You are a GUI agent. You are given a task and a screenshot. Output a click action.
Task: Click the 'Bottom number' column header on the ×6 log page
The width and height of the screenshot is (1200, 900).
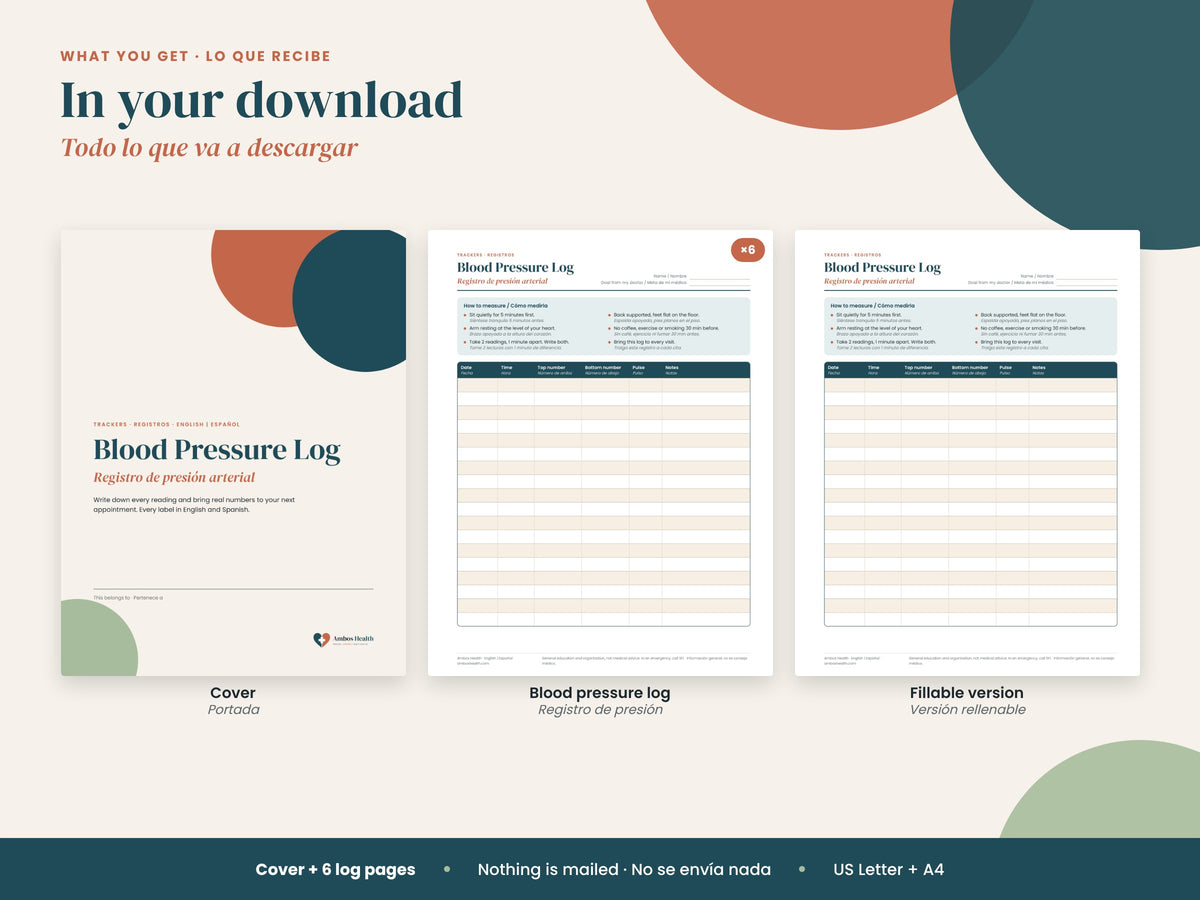603,369
